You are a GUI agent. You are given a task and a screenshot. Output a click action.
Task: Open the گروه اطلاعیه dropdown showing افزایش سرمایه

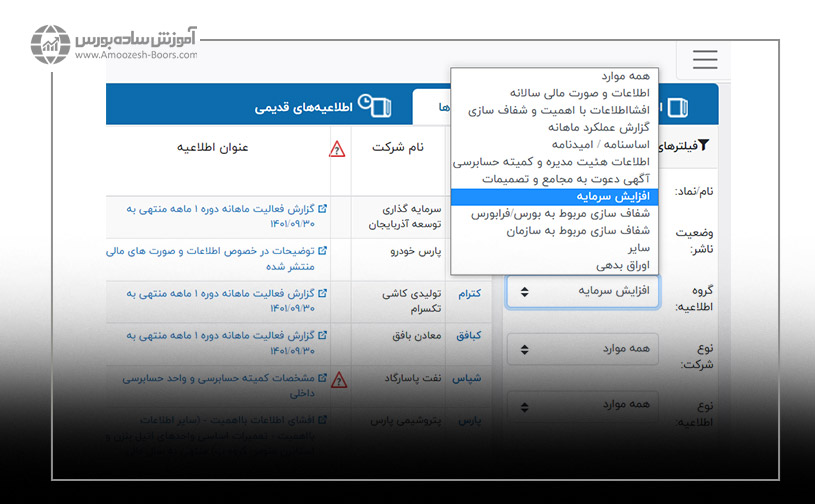click(x=582, y=291)
